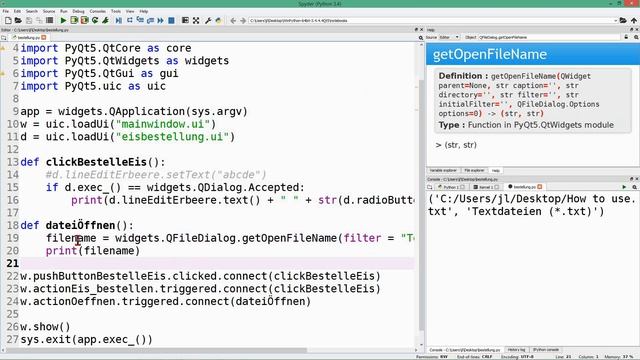
Task: Open the Debug menu
Action: (x=78, y=11)
